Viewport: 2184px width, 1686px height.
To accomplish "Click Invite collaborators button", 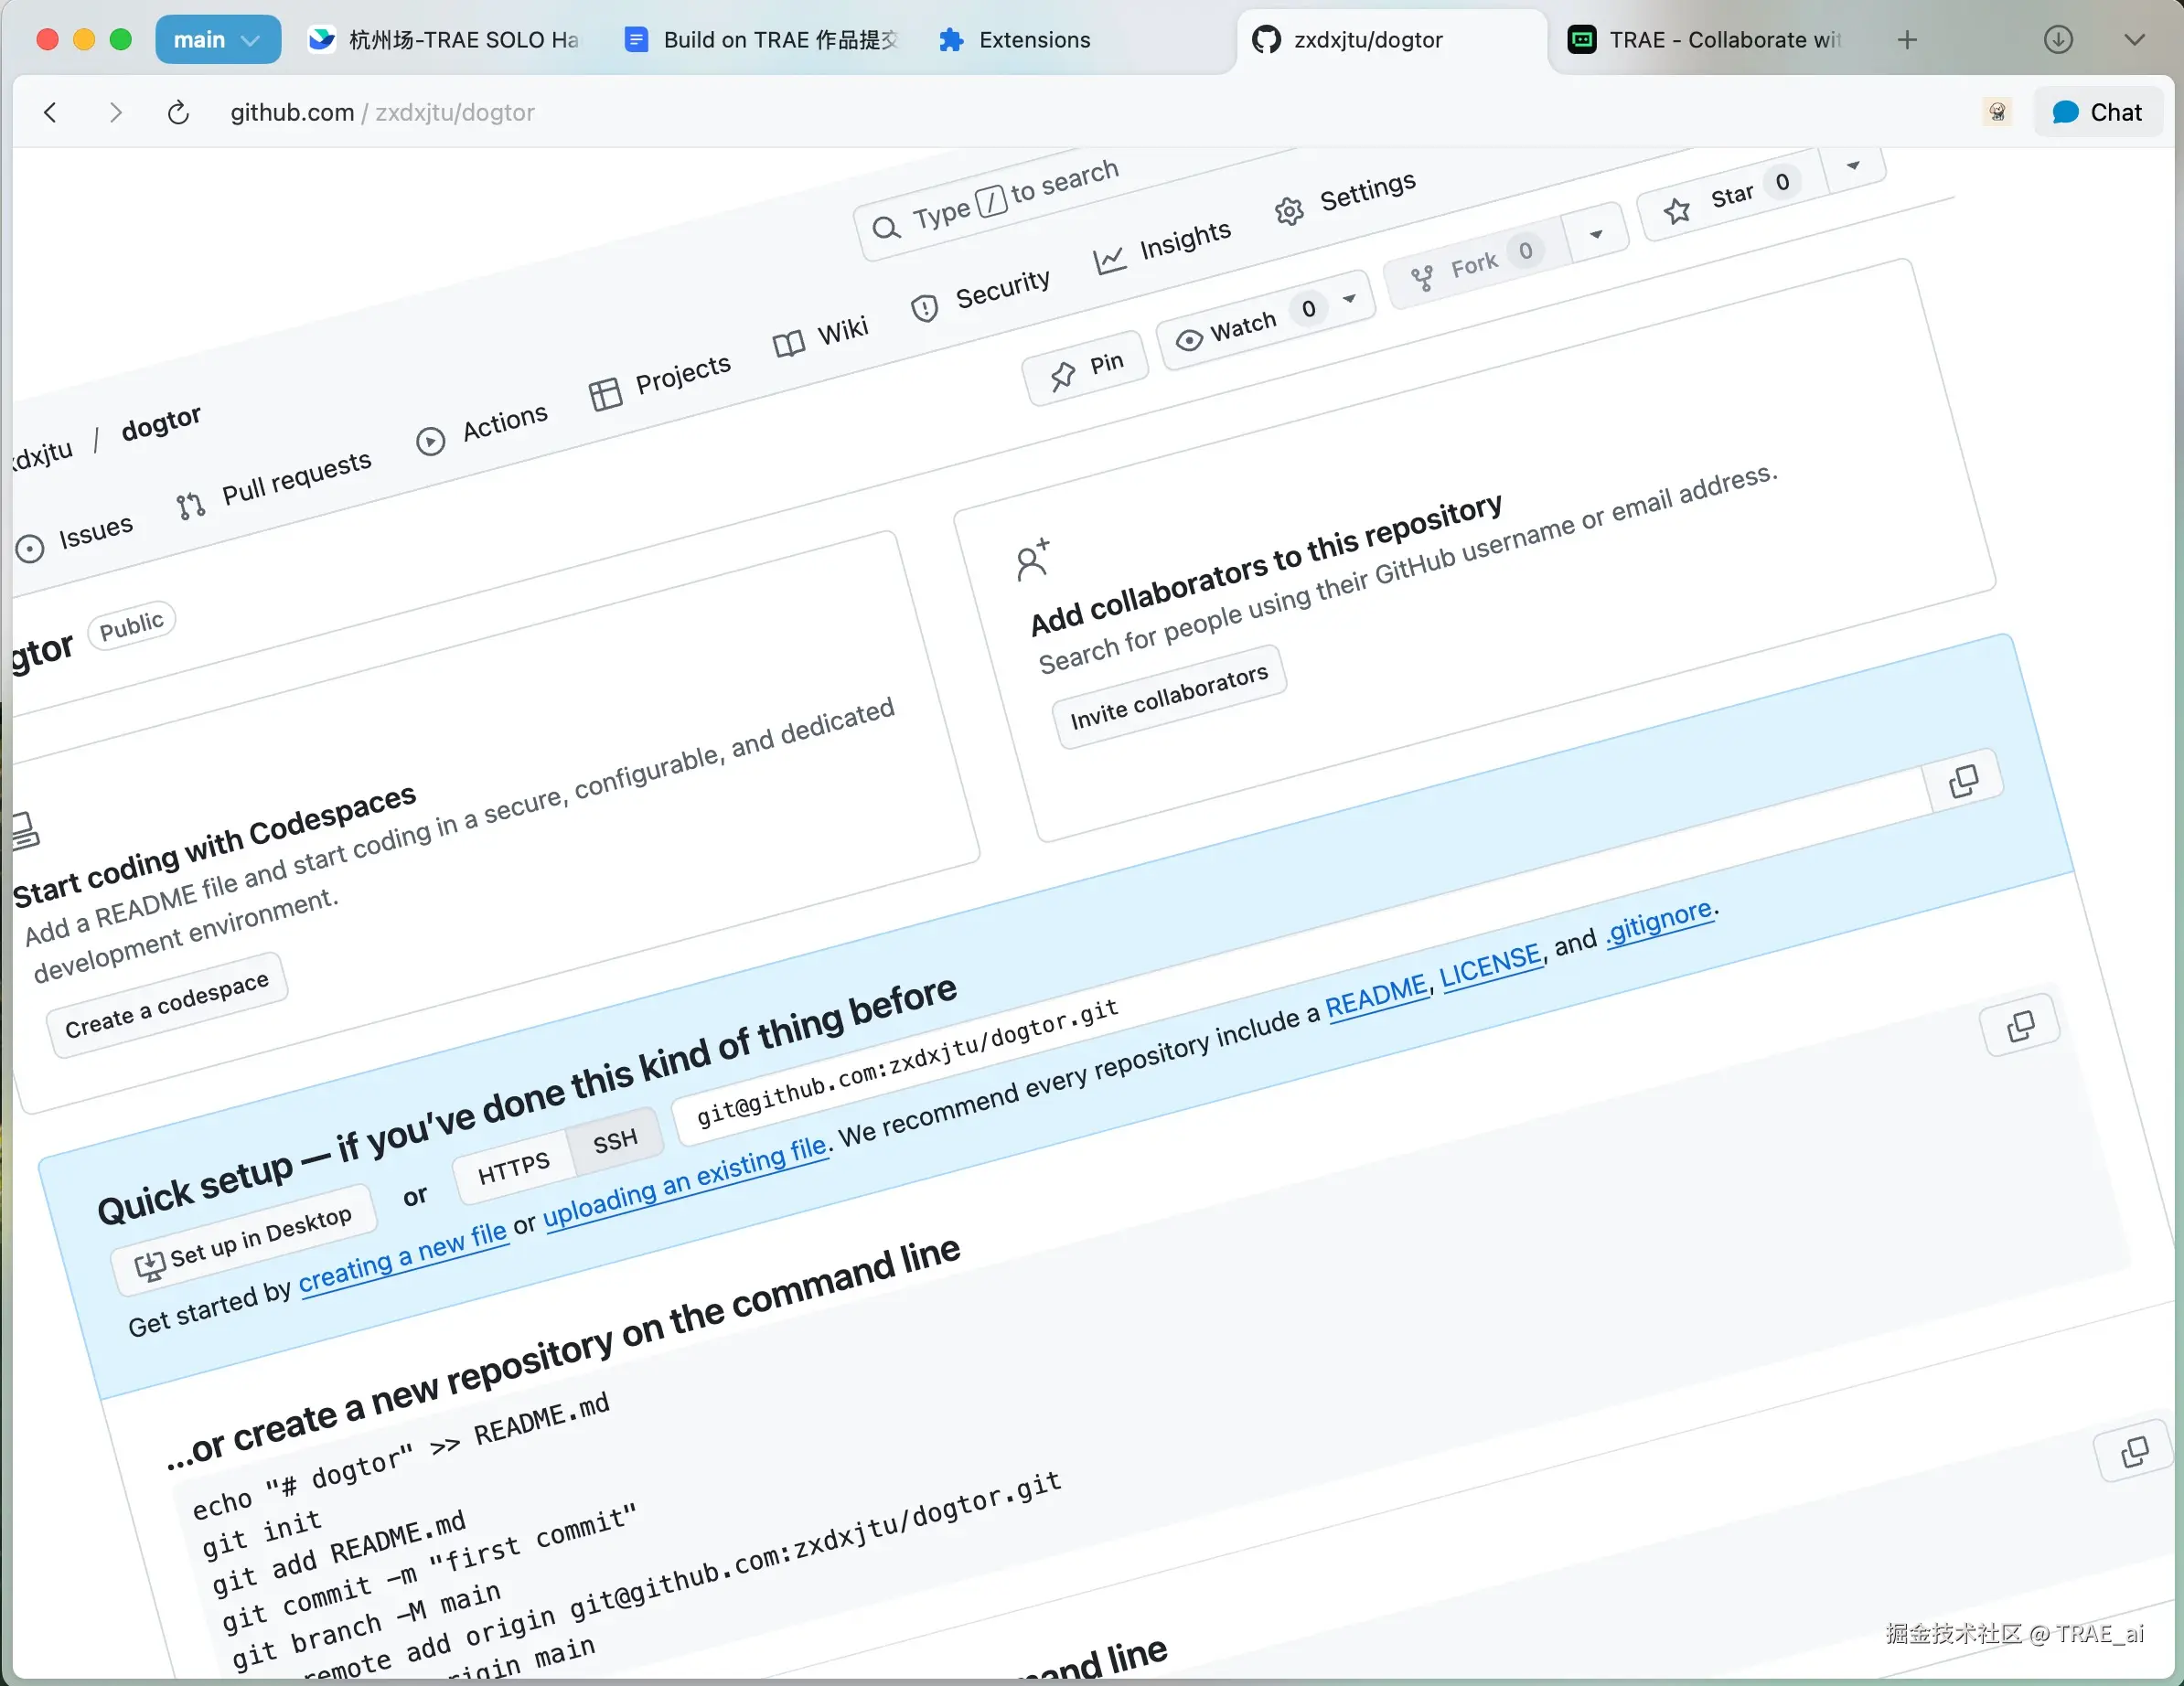I will coord(1168,696).
